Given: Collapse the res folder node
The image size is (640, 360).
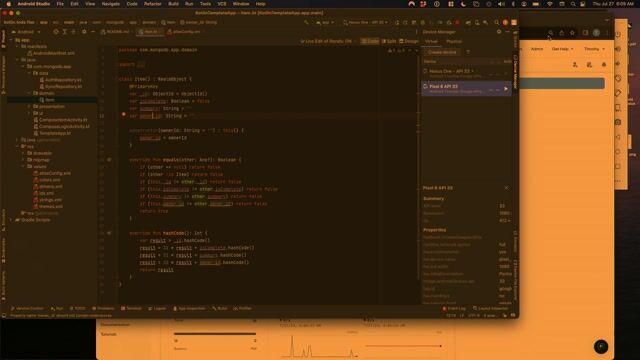Looking at the screenshot, I should coord(18,146).
